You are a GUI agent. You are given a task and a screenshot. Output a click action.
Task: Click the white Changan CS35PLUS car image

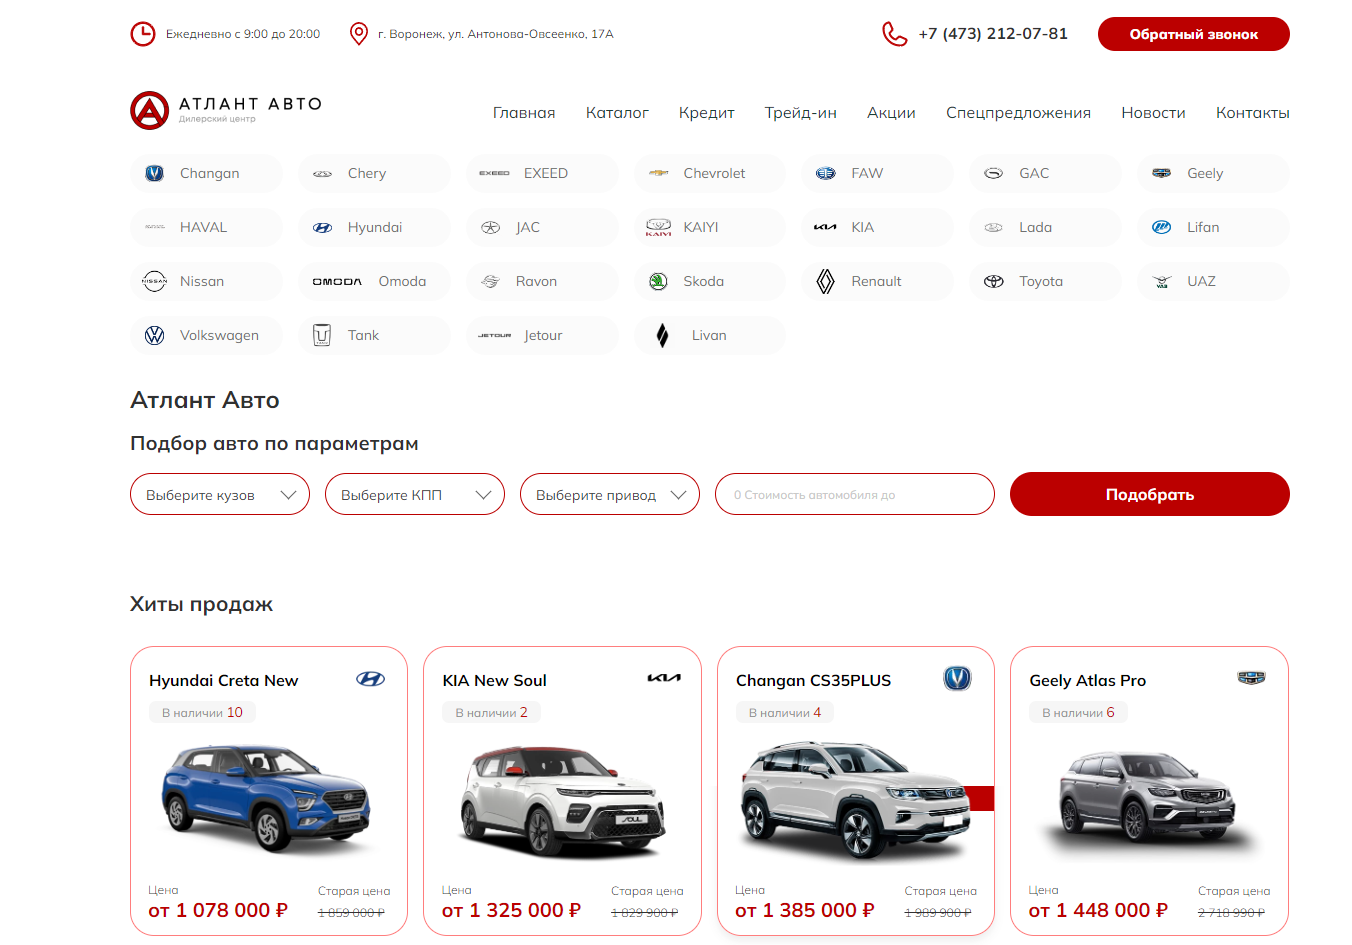(x=855, y=800)
